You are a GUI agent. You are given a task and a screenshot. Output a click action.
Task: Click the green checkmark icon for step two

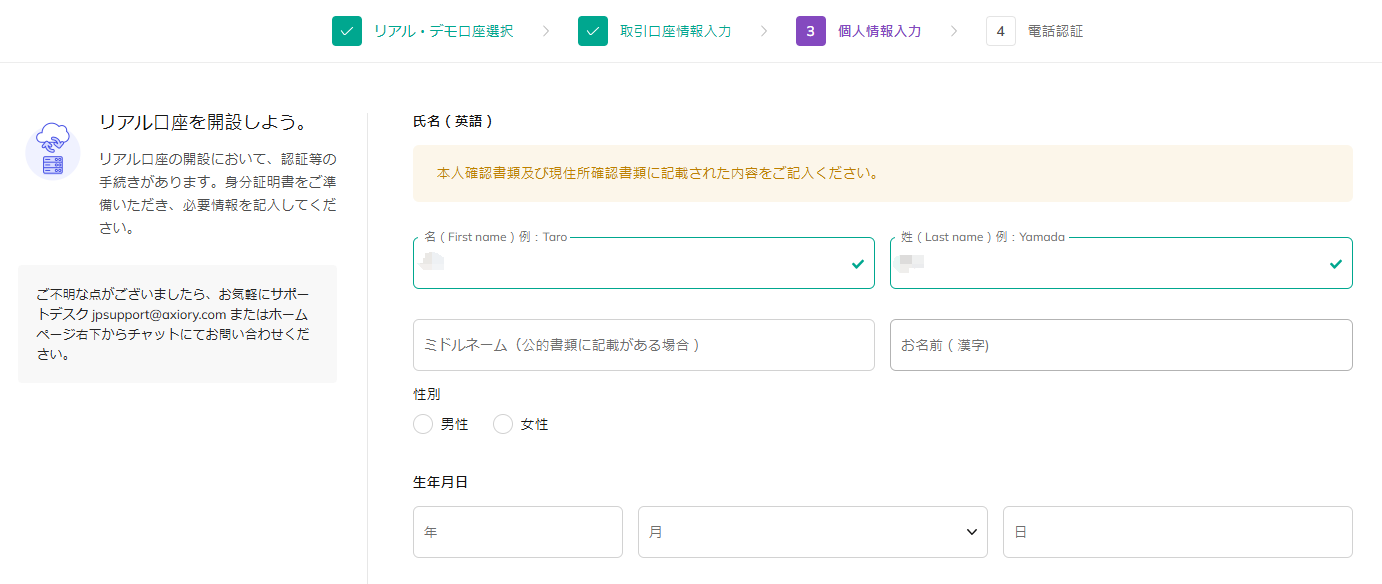[593, 31]
